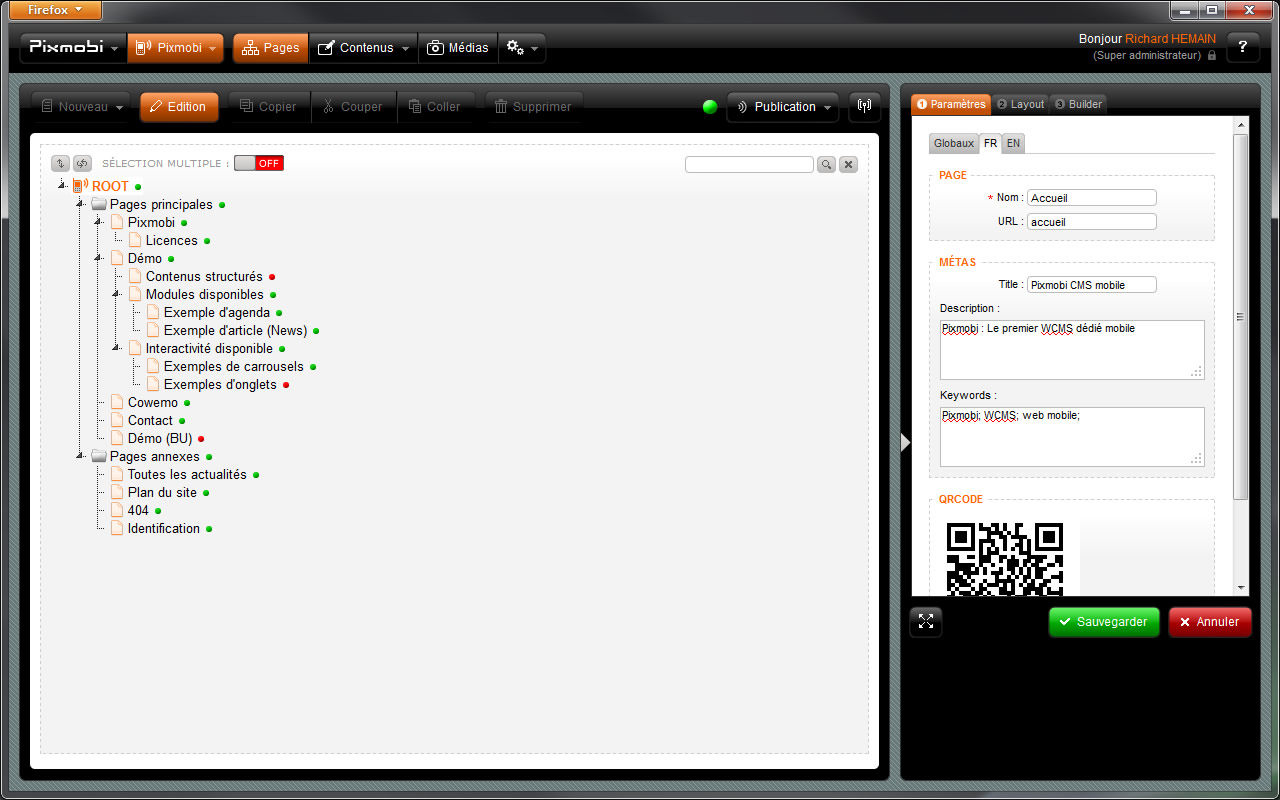
Task: Collapse the Pages principales tree node
Action: click(81, 204)
